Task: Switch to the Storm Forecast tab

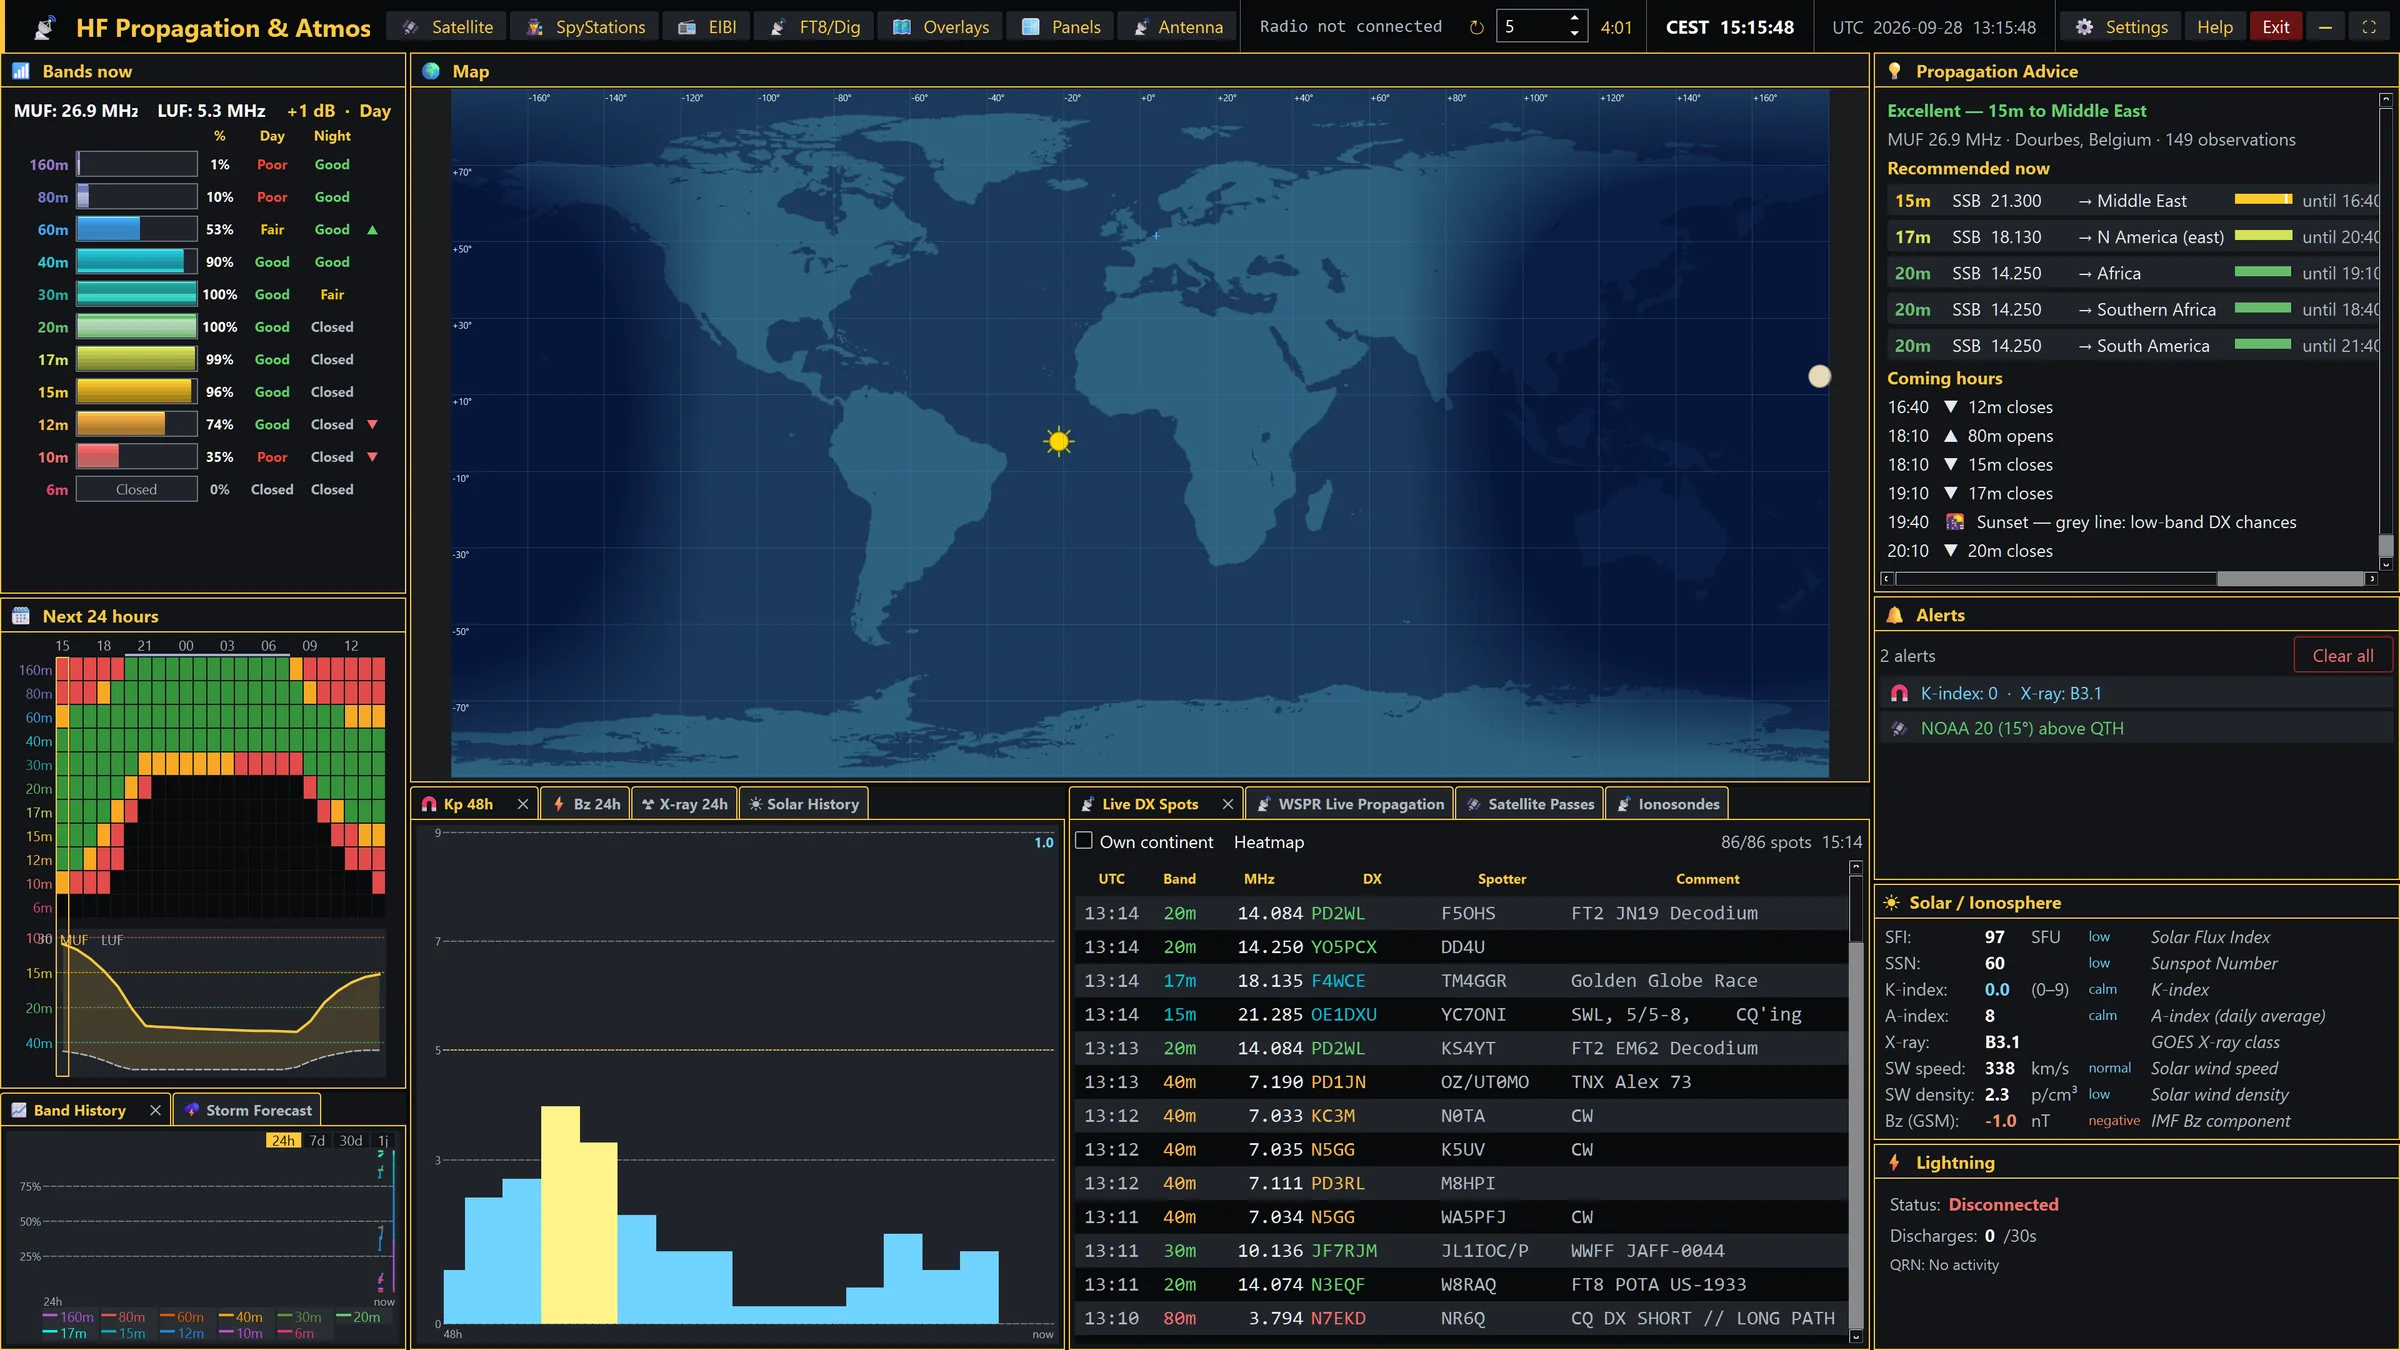Action: 247,1110
